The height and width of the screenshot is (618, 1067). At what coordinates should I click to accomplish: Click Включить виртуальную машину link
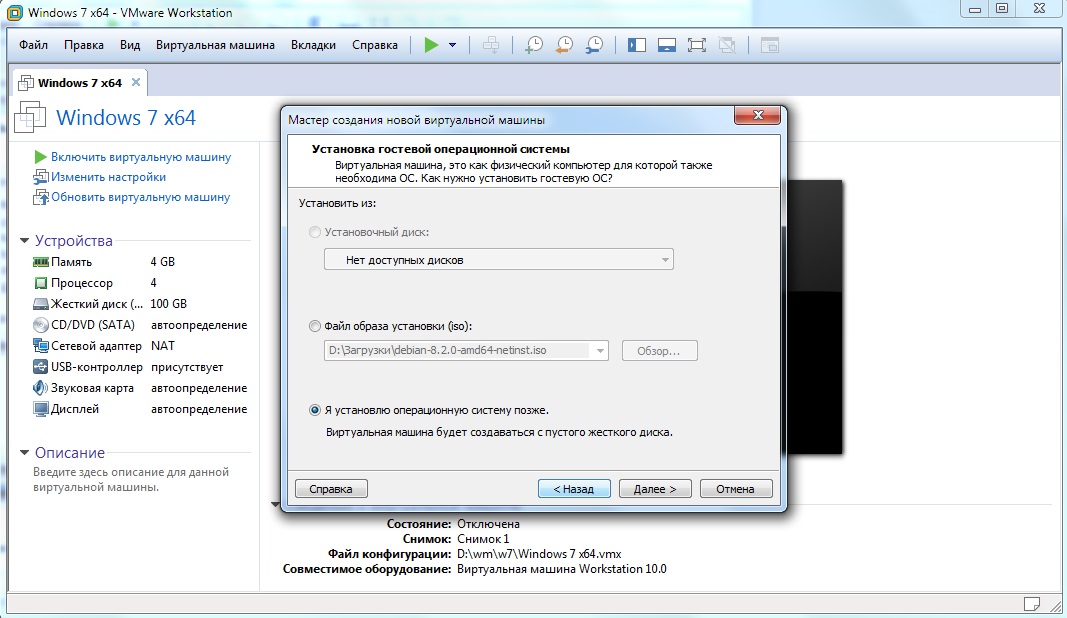point(141,157)
